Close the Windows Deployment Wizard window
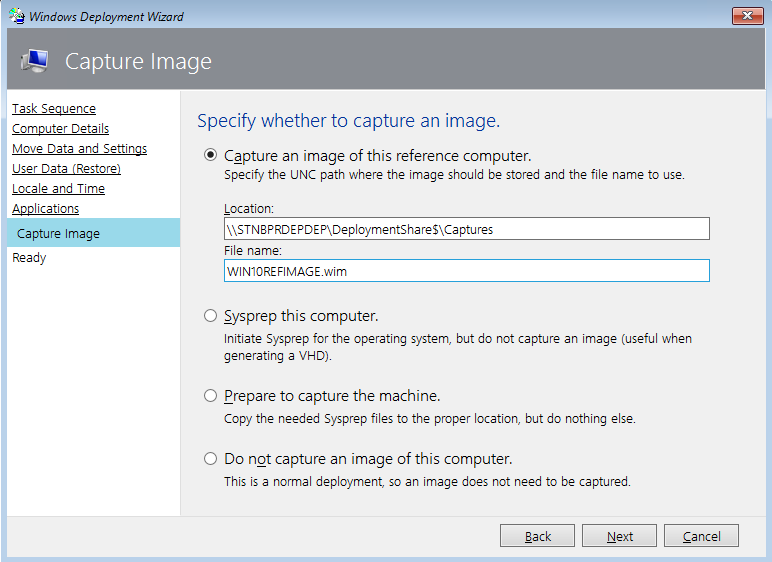This screenshot has width=772, height=562. [747, 16]
